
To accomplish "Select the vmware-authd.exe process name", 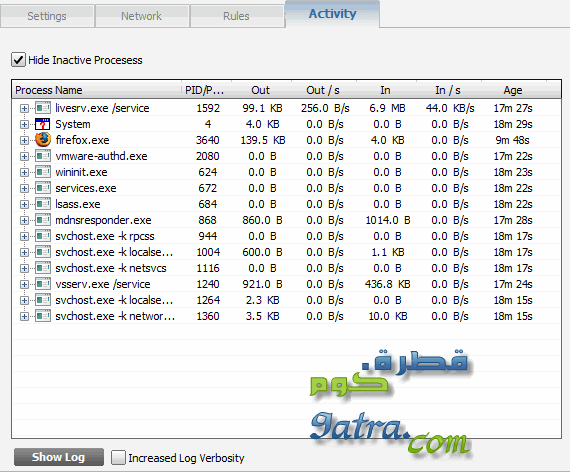I will tap(101, 156).
